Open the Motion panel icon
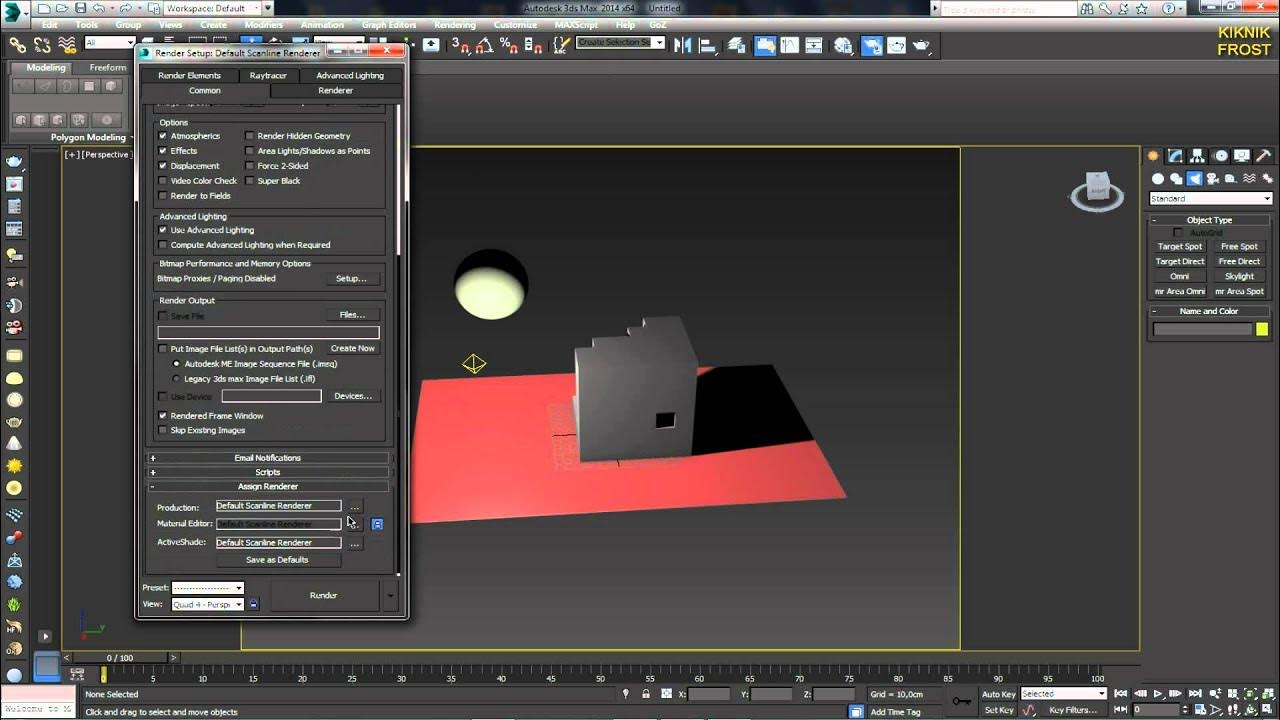1280x720 pixels. pos(1221,156)
